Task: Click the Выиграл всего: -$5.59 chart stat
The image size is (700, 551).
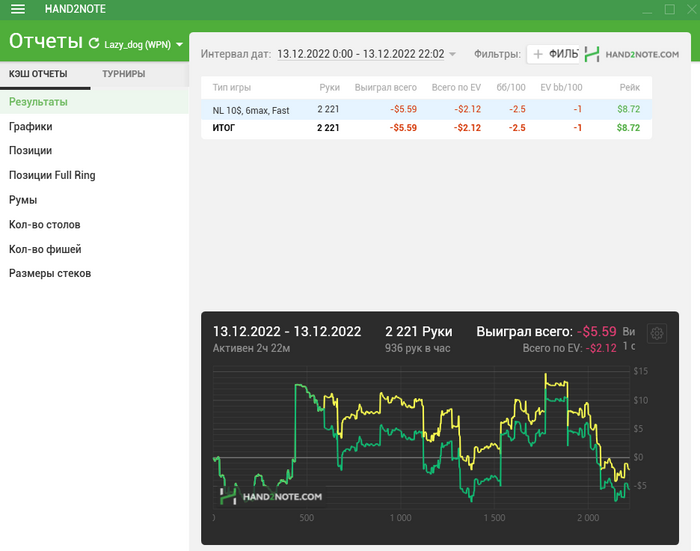Action: 546,331
